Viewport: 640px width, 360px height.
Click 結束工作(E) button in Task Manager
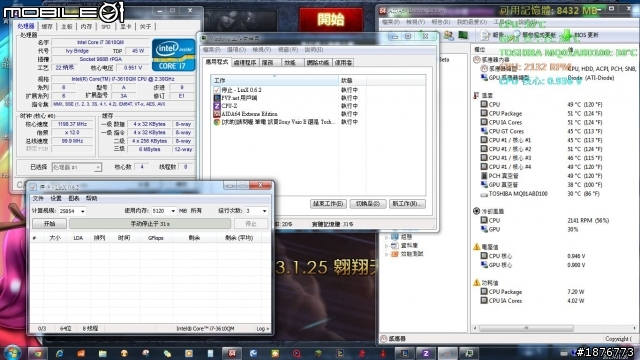(329, 204)
